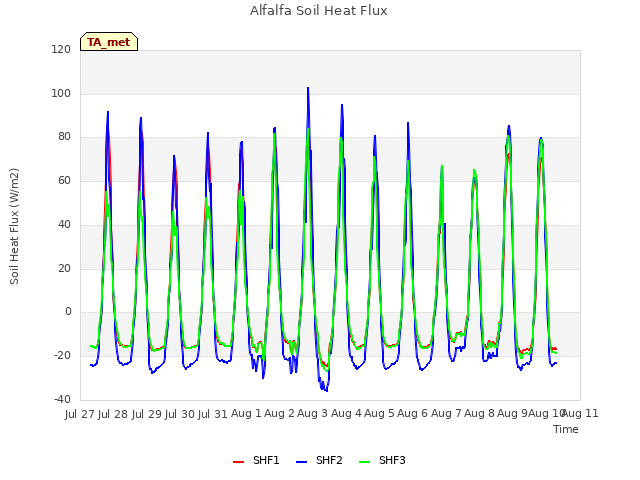The height and width of the screenshot is (480, 640).
Task: Click the green SHF3 legend swatch
Action: pyautogui.click(x=364, y=462)
